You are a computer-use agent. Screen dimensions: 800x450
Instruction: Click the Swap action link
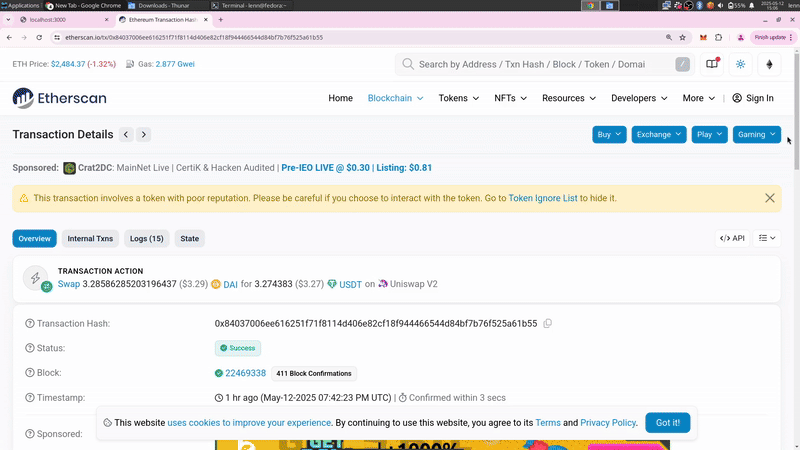tap(69, 284)
